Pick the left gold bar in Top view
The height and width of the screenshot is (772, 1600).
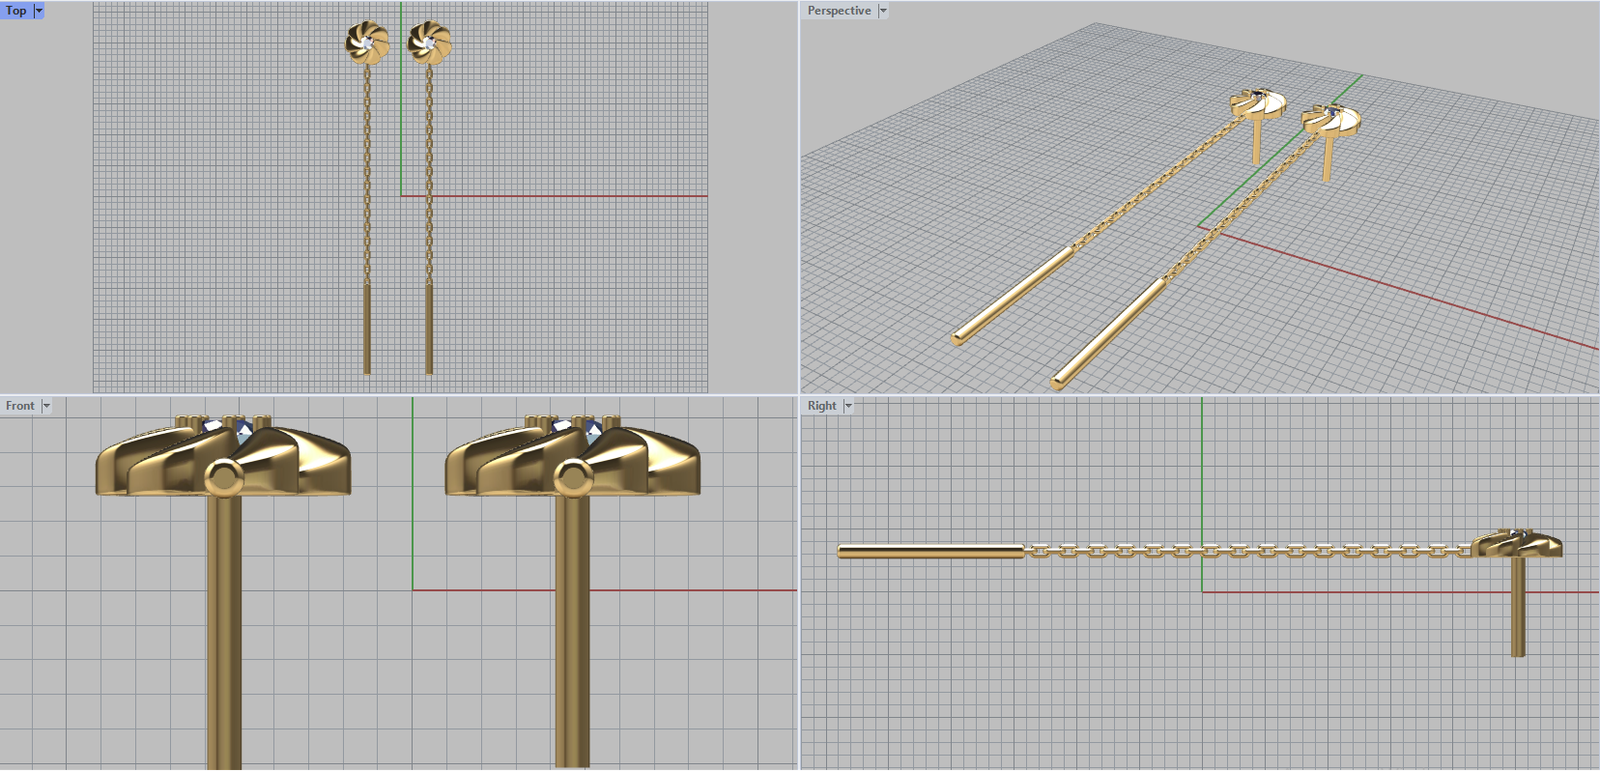point(367,328)
